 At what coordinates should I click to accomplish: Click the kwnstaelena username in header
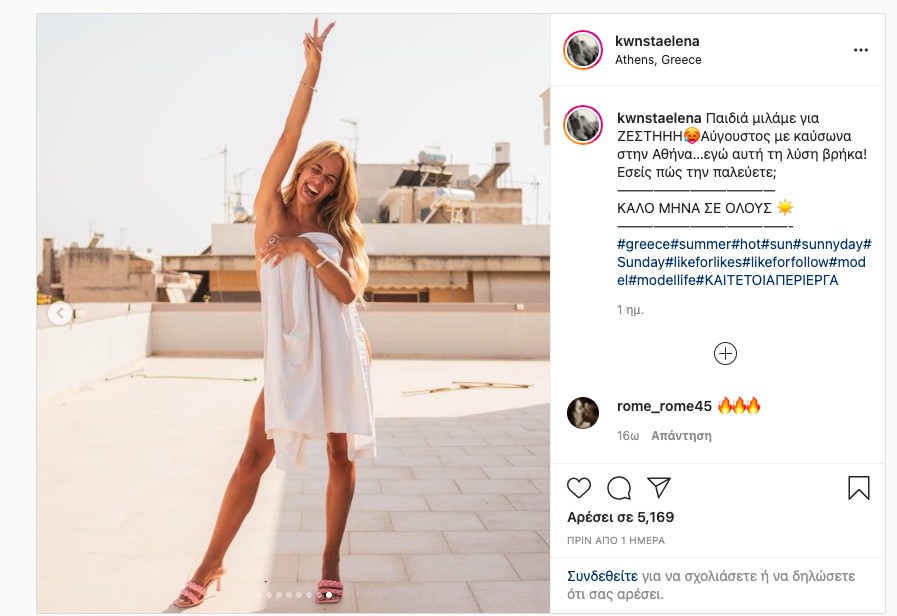(x=657, y=41)
